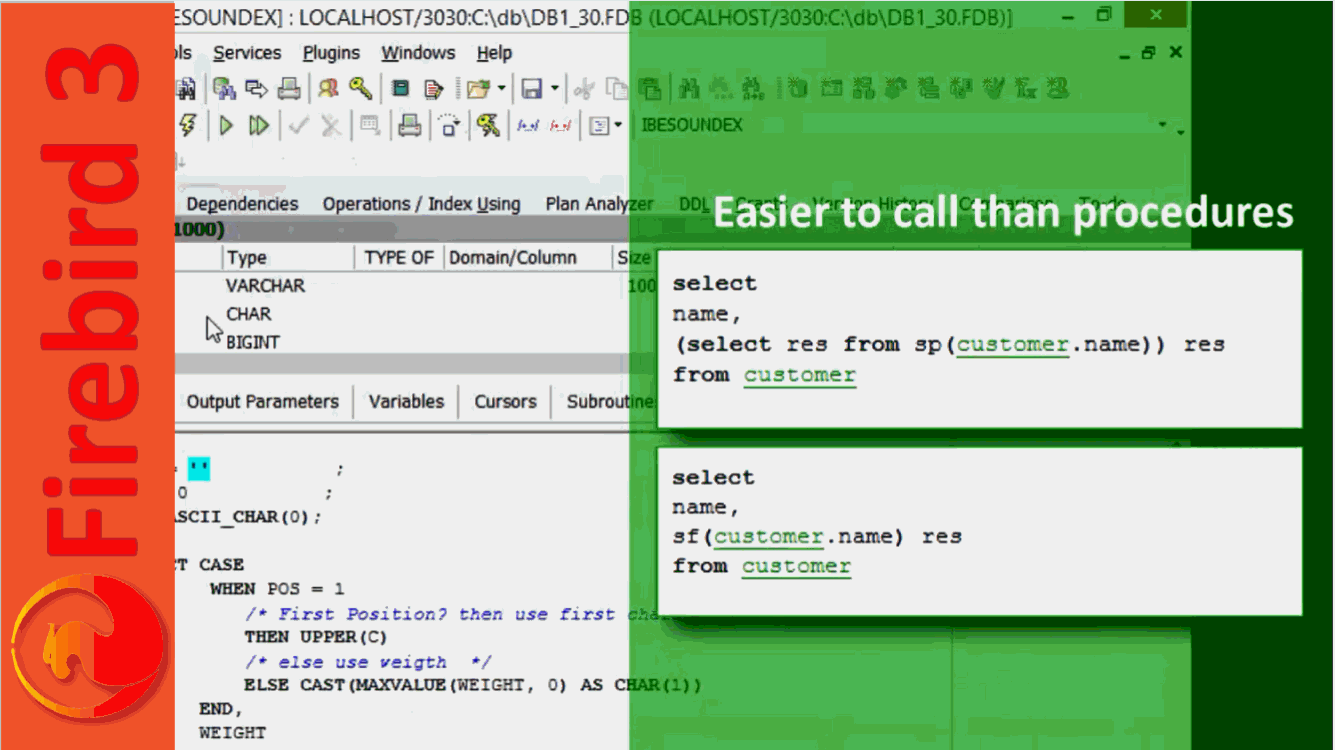Image resolution: width=1335 pixels, height=750 pixels.
Task: Click the database search binoculars icon
Action: coord(225,89)
